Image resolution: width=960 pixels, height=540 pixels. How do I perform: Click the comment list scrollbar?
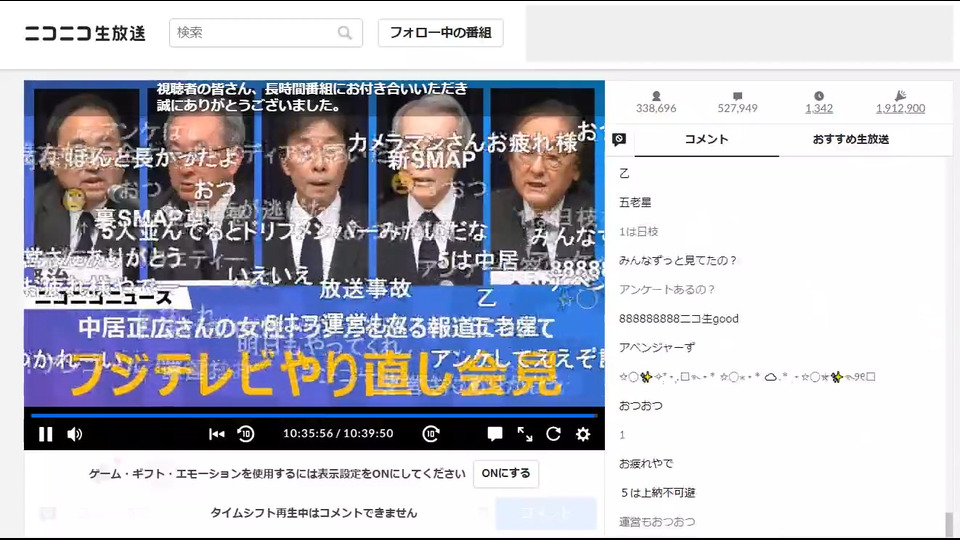click(x=949, y=525)
